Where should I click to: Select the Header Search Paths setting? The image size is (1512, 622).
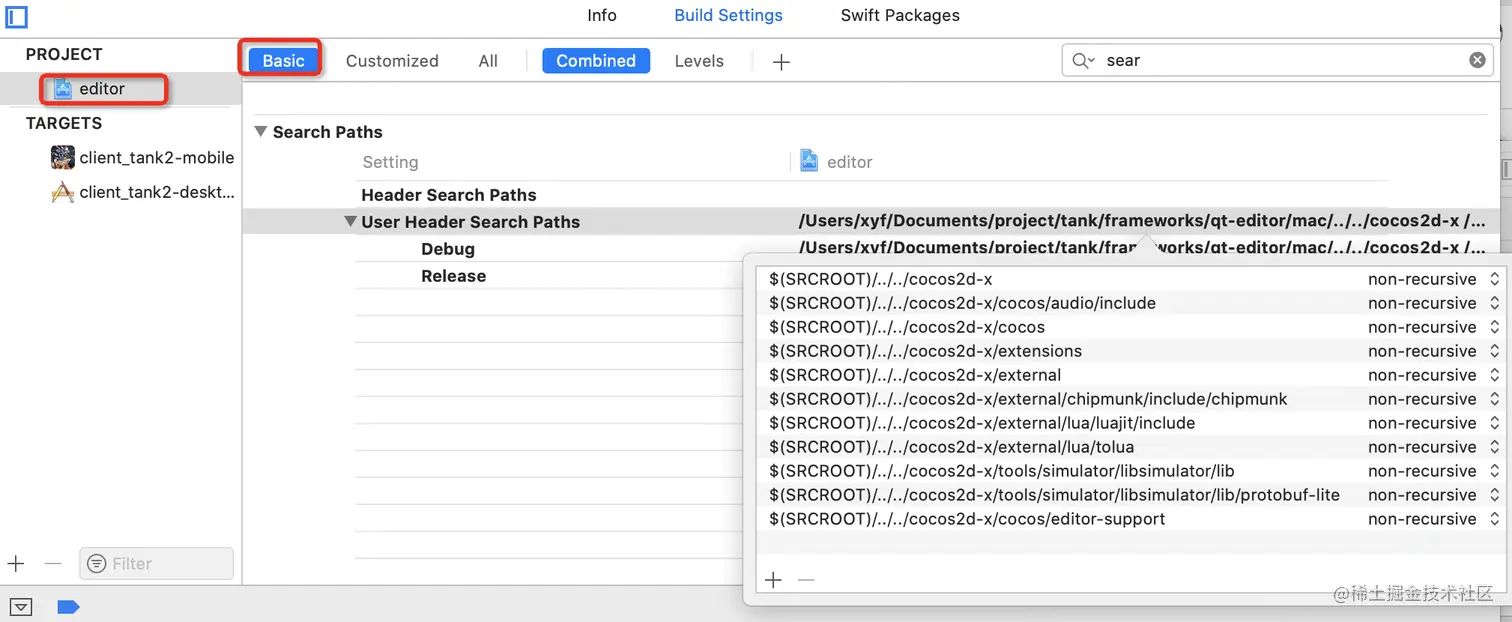click(449, 195)
